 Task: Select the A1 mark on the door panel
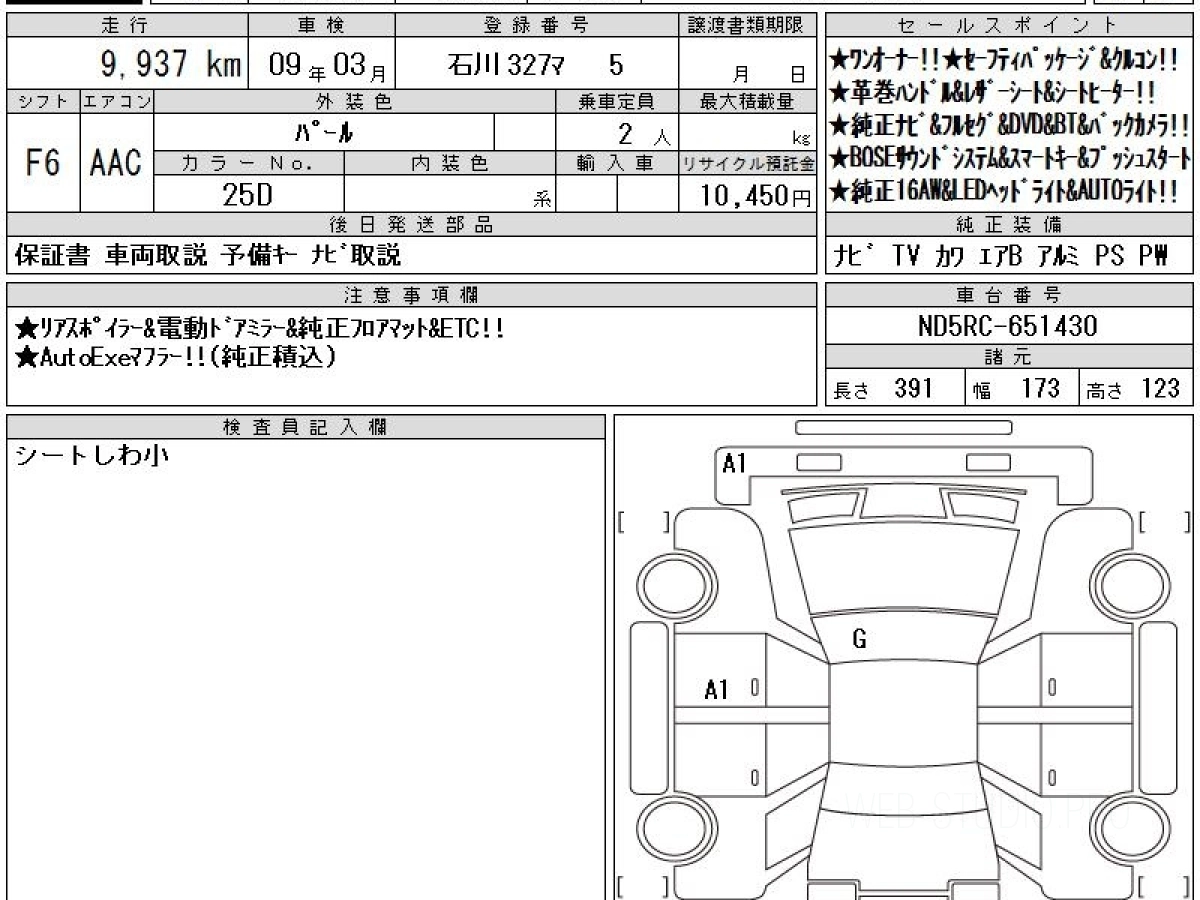717,690
